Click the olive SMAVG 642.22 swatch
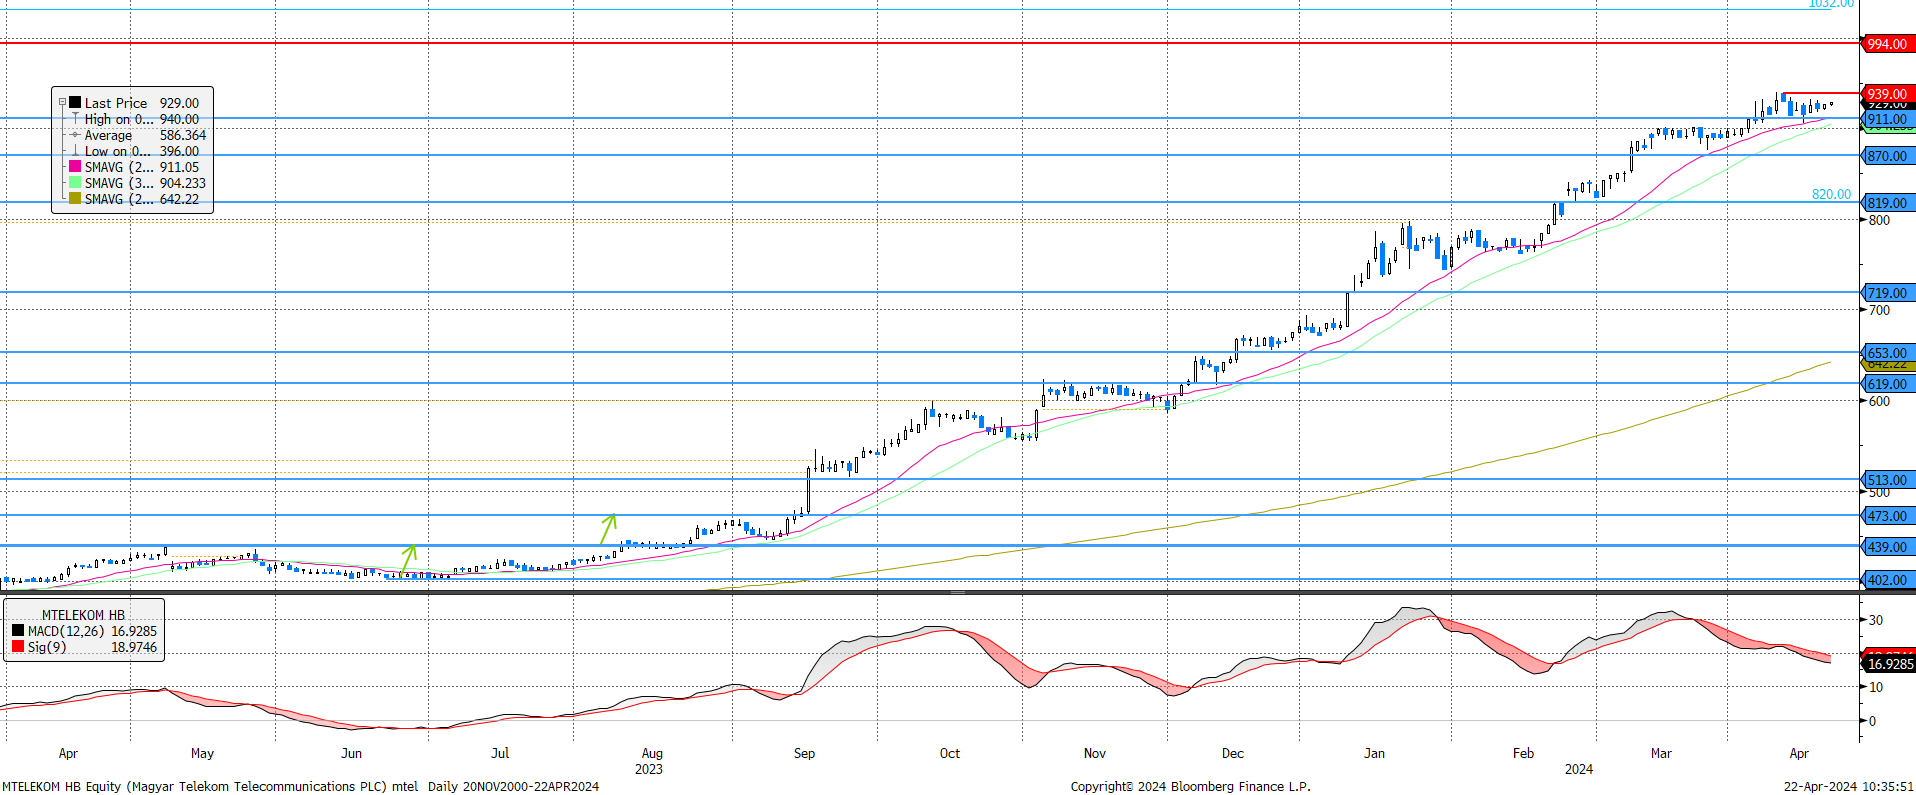The width and height of the screenshot is (1916, 795). 75,198
